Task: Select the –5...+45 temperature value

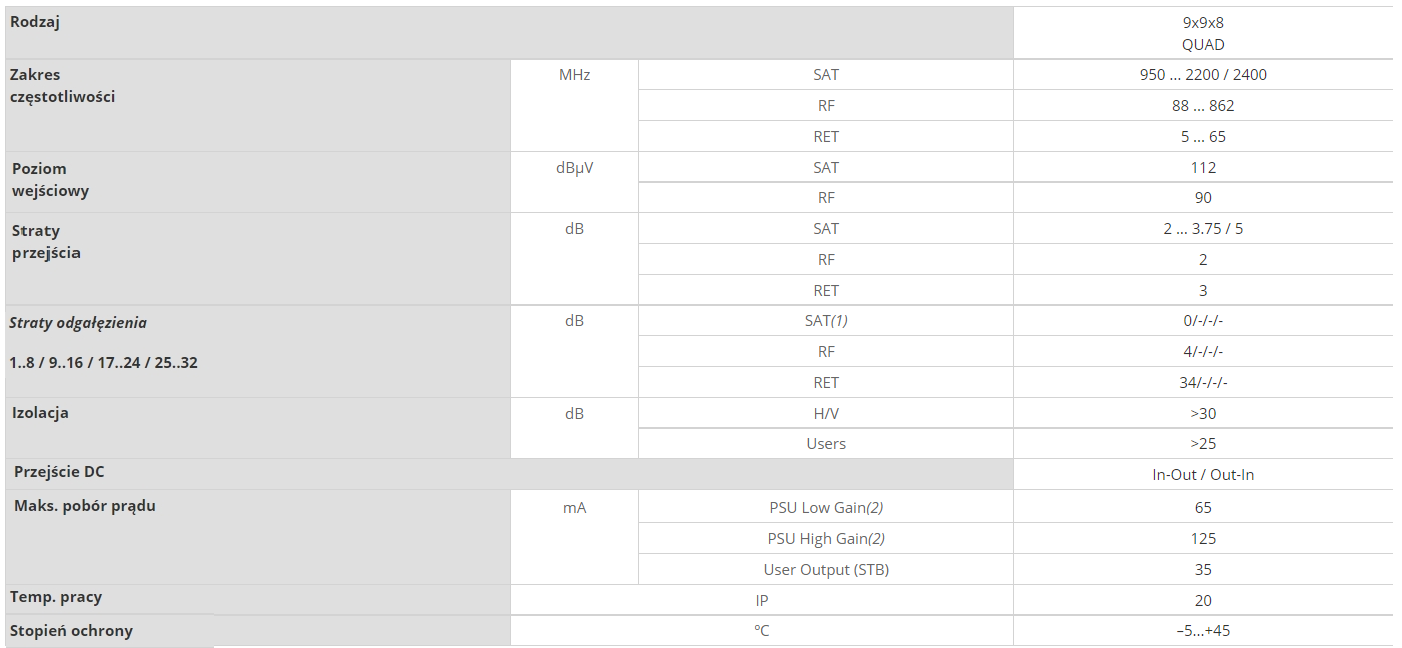Action: click(x=1202, y=631)
